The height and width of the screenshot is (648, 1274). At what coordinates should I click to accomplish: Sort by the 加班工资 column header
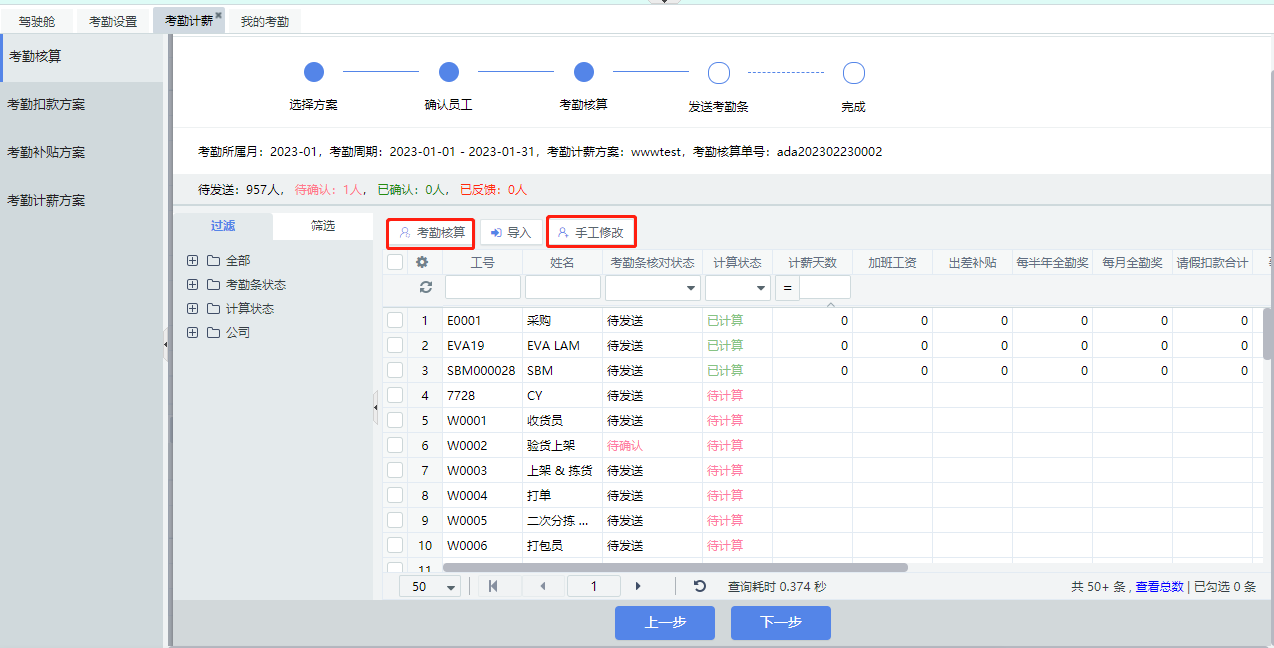[892, 262]
